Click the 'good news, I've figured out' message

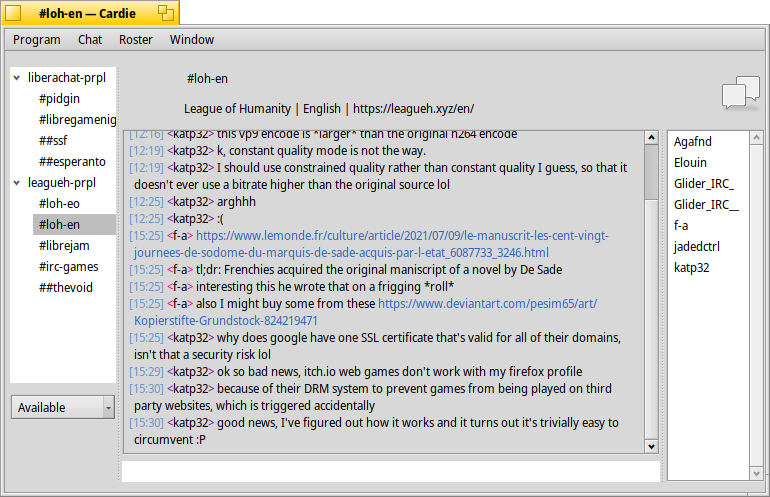click(374, 431)
